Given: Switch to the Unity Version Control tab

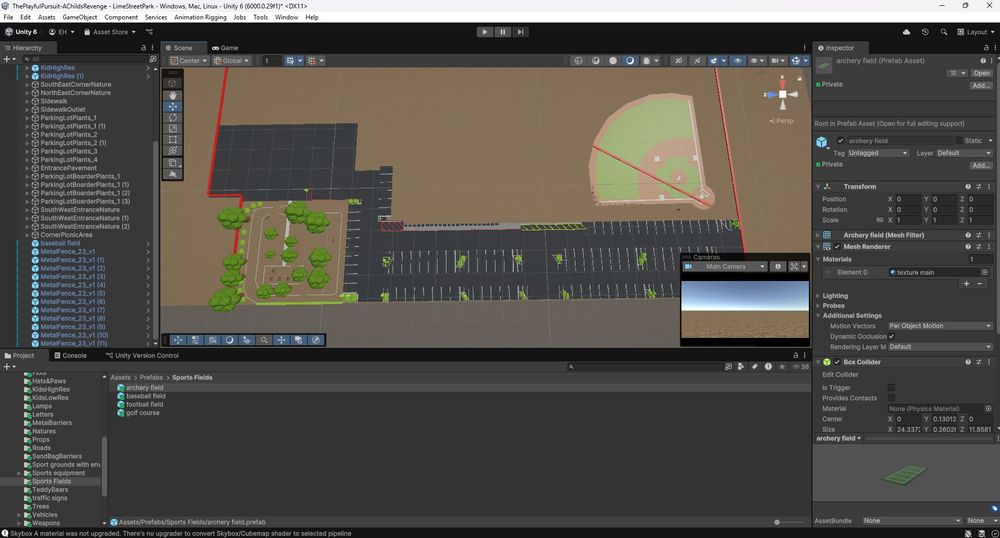Looking at the screenshot, I should 142,356.
